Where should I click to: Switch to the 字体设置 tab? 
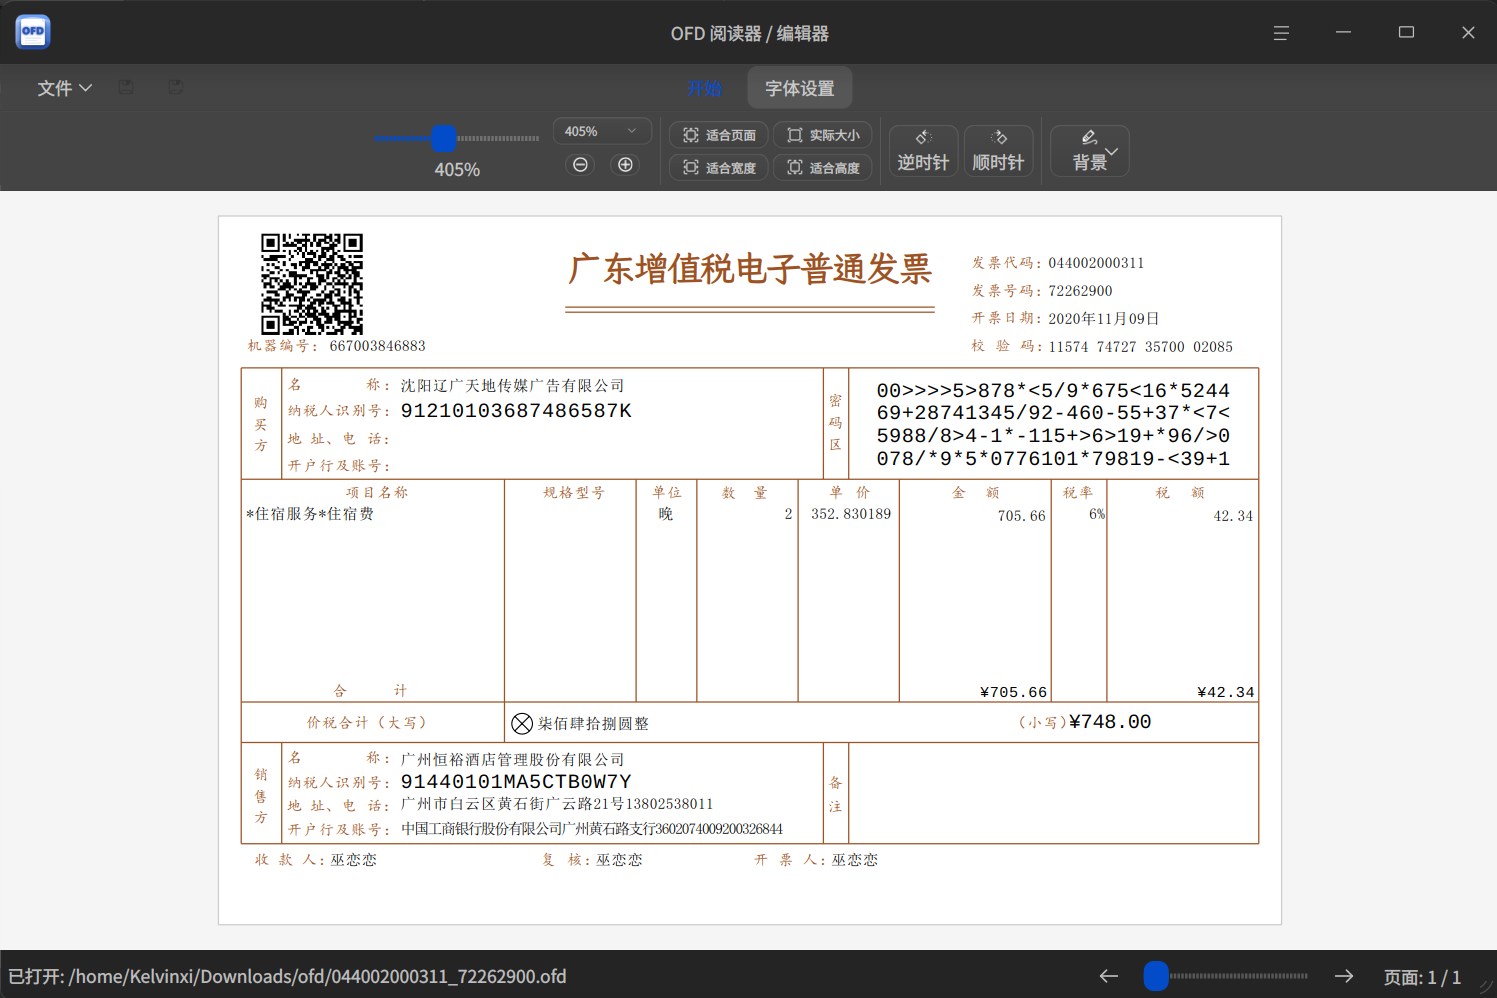pyautogui.click(x=800, y=88)
